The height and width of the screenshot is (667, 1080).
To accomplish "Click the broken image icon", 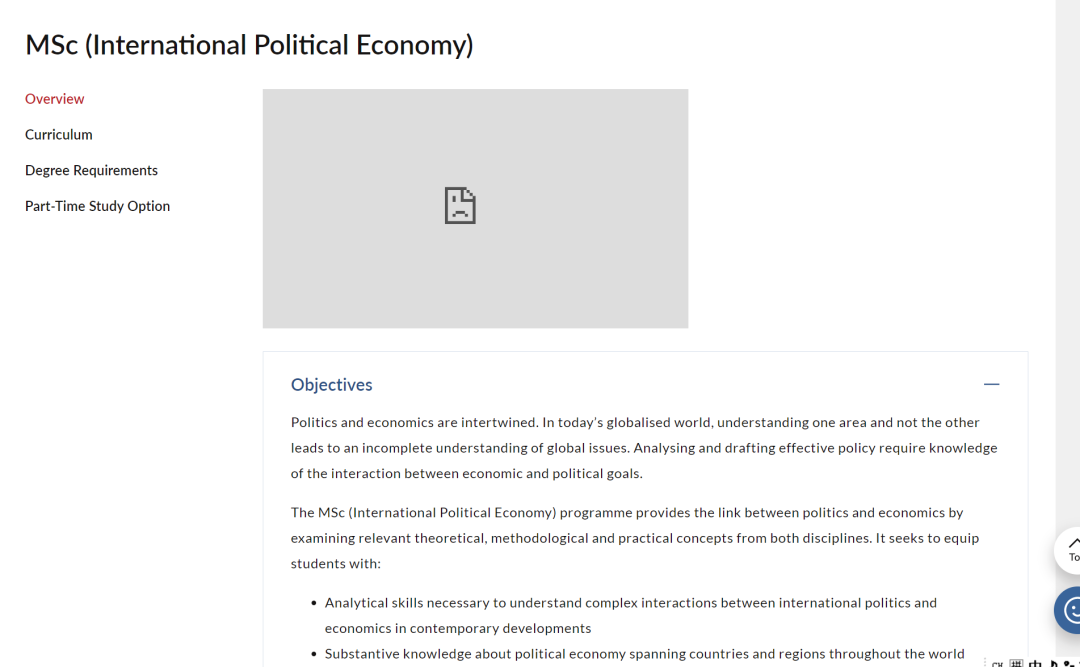I will point(460,205).
